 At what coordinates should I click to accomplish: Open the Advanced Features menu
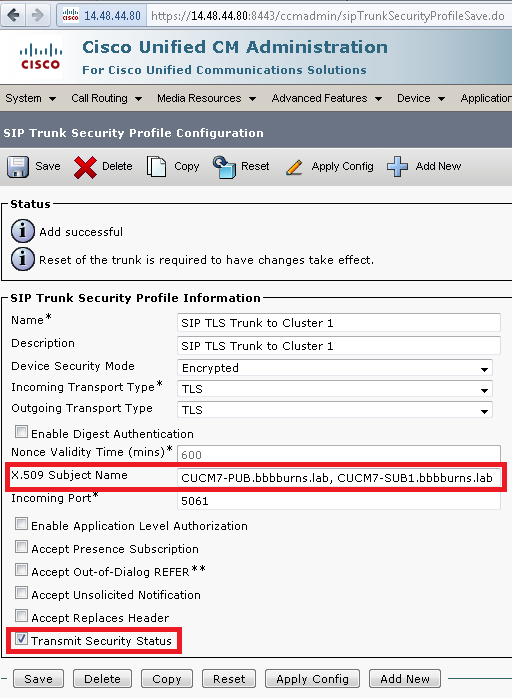pos(327,98)
